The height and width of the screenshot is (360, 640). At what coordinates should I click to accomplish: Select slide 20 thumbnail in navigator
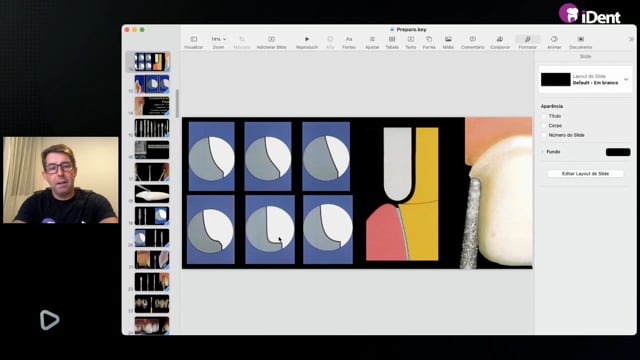click(x=152, y=238)
